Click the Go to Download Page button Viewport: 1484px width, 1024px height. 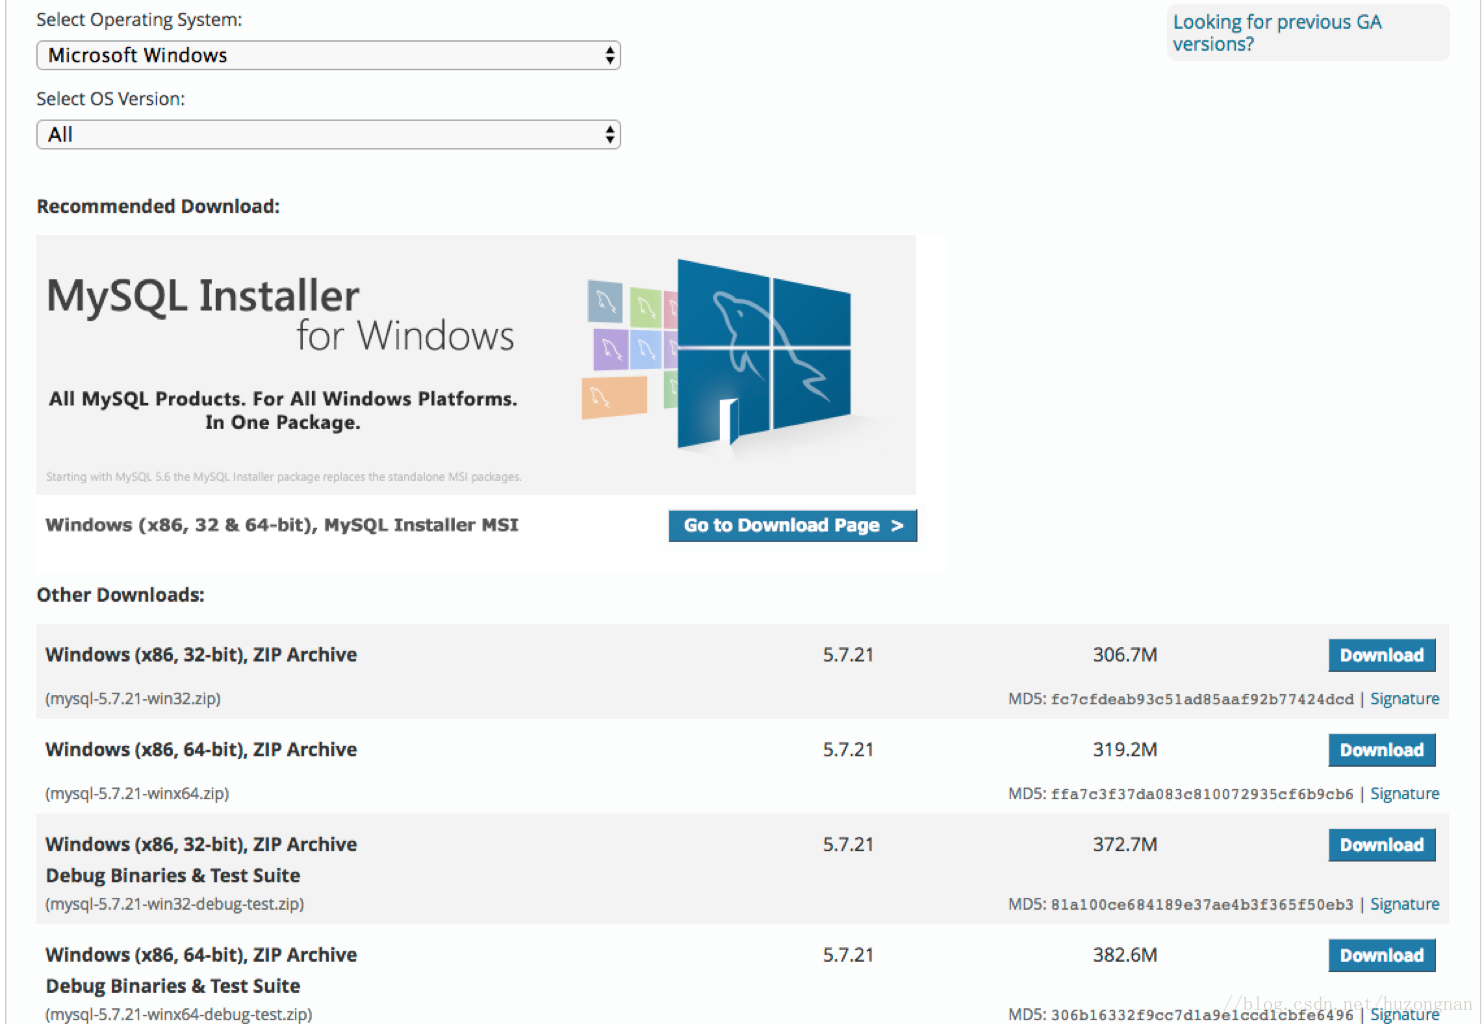point(792,526)
